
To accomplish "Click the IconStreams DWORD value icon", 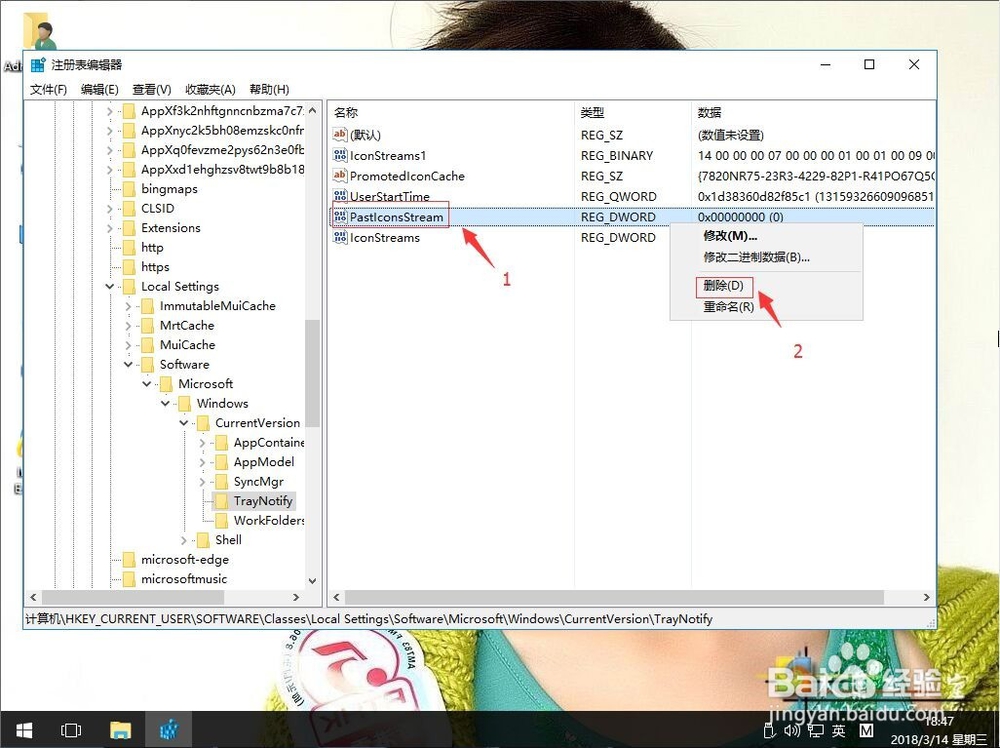I will [x=340, y=237].
